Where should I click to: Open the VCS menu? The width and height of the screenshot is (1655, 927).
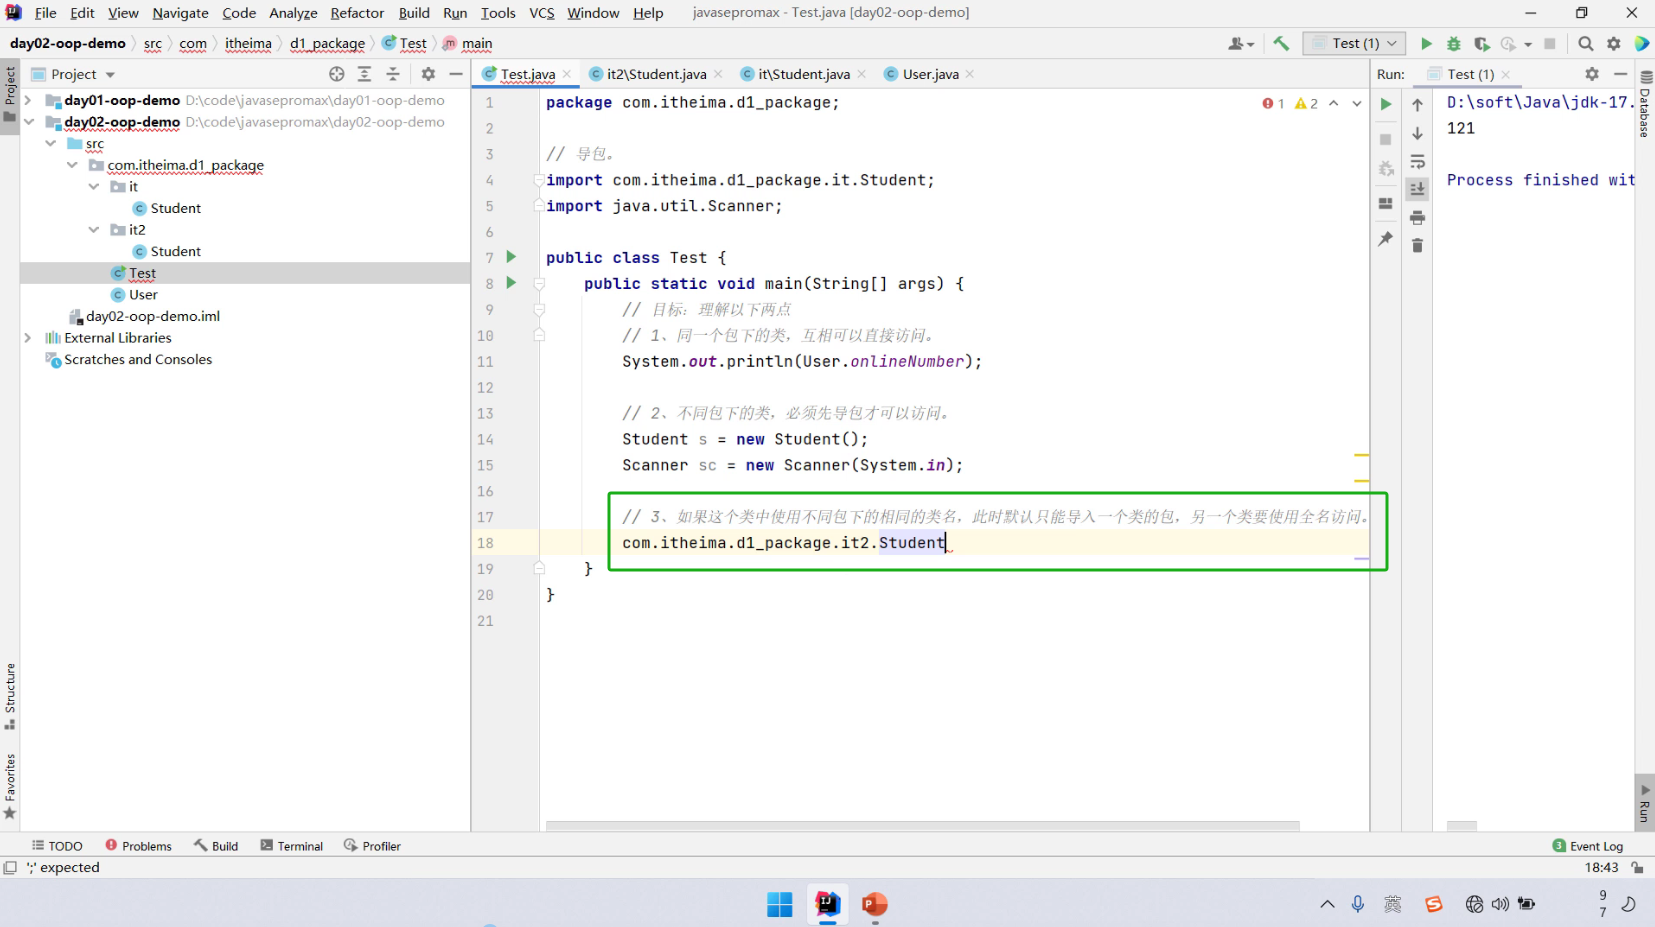(542, 13)
